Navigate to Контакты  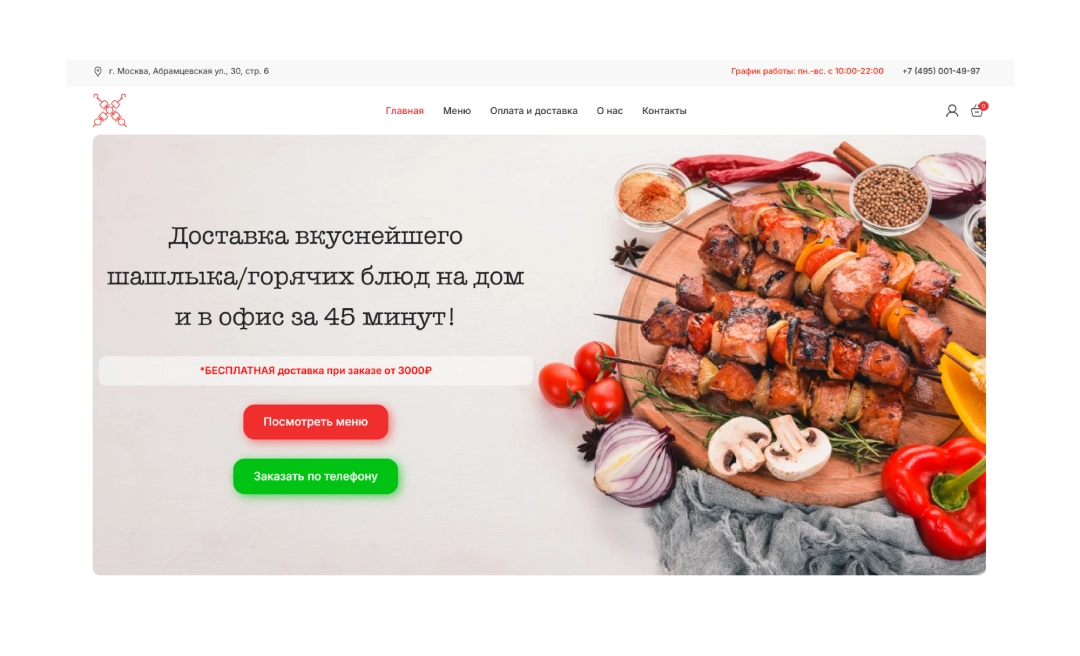click(664, 111)
